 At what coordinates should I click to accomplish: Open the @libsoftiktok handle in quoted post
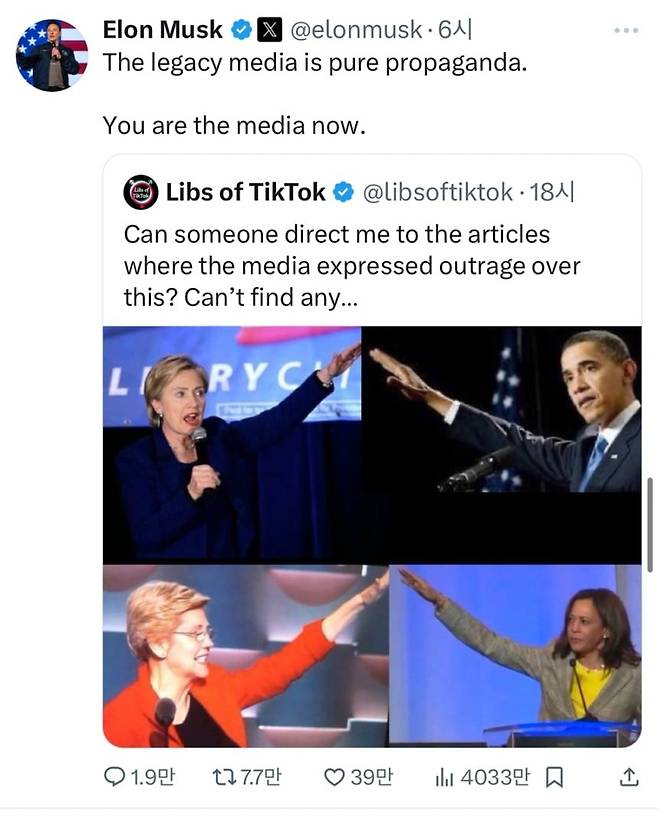pos(436,192)
